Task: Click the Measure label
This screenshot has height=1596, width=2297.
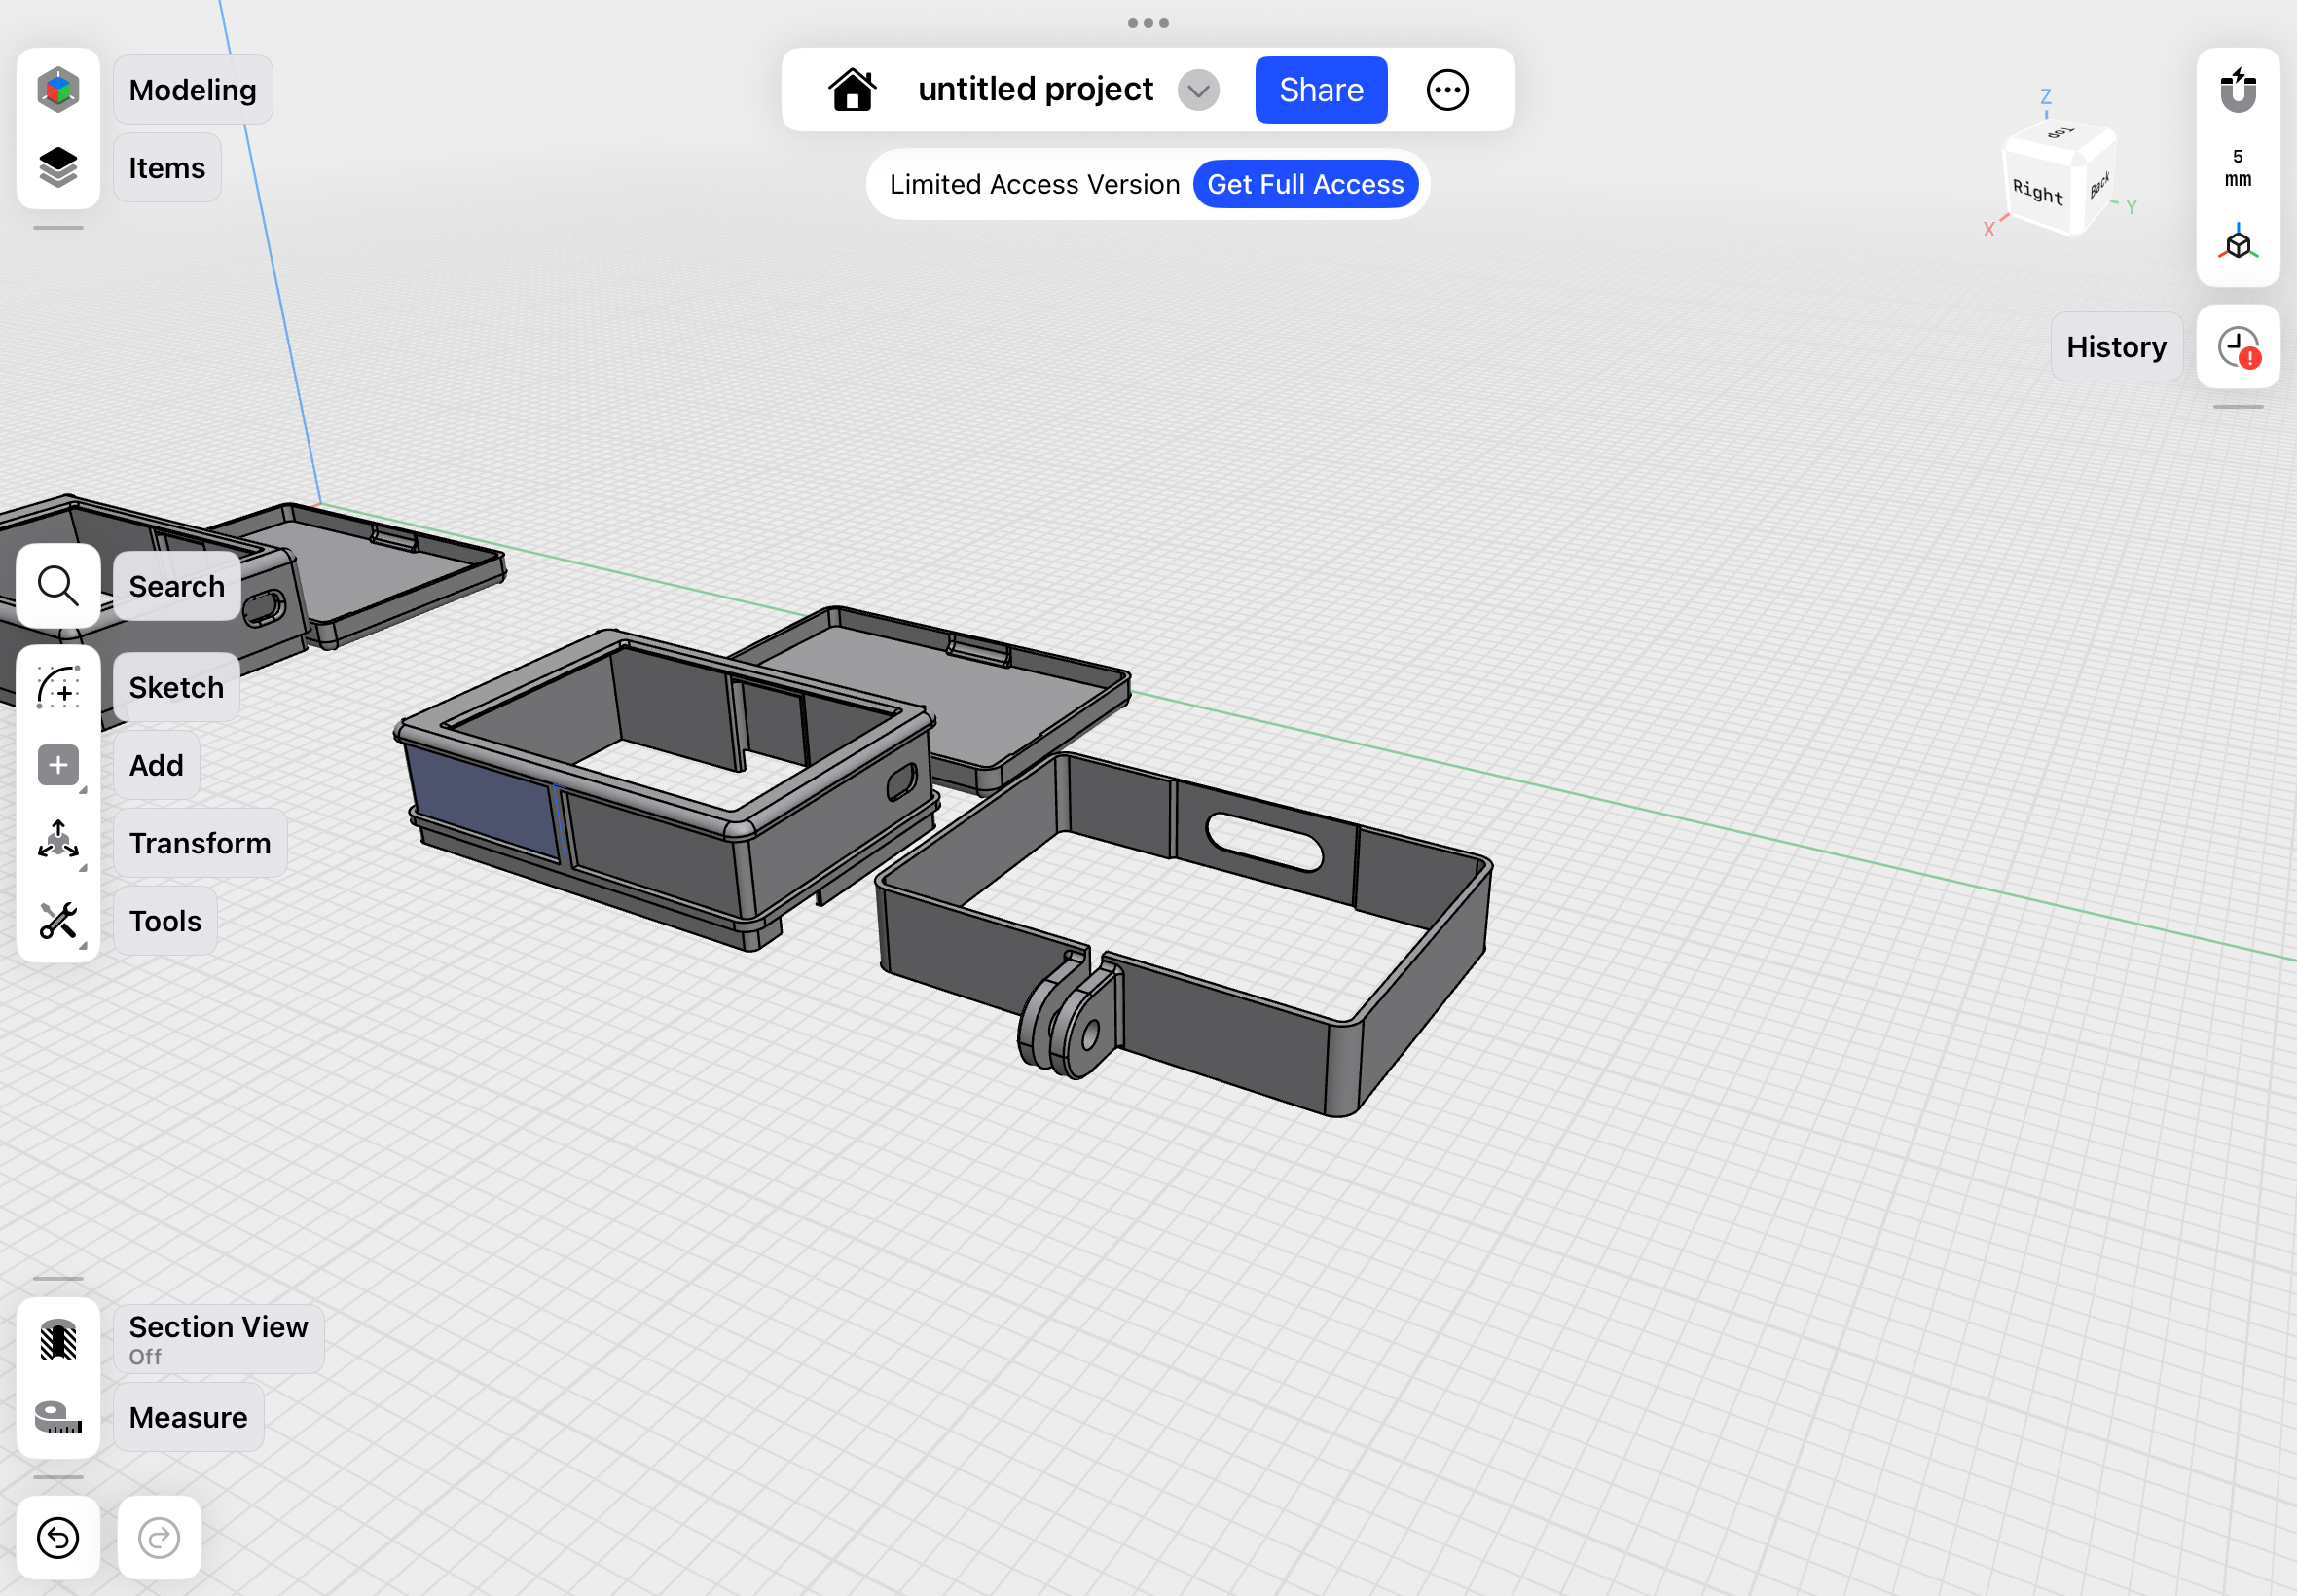Action: point(188,1417)
